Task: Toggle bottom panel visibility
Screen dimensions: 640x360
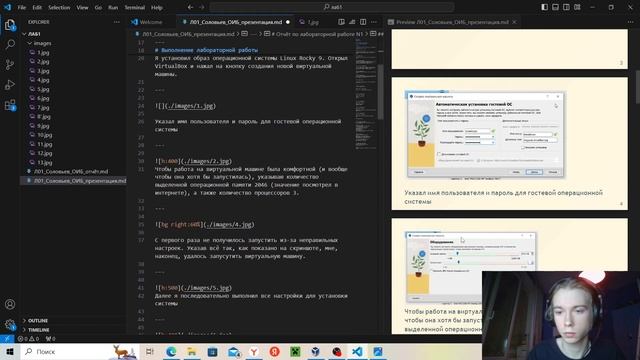Action: [x=556, y=7]
